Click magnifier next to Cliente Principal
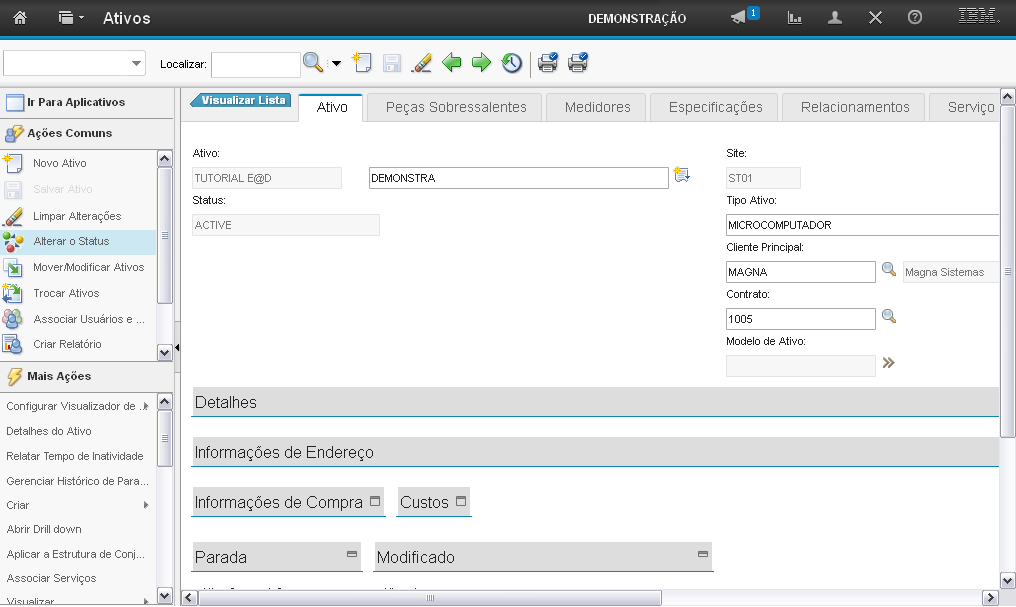Viewport: 1016px width, 607px height. 888,270
